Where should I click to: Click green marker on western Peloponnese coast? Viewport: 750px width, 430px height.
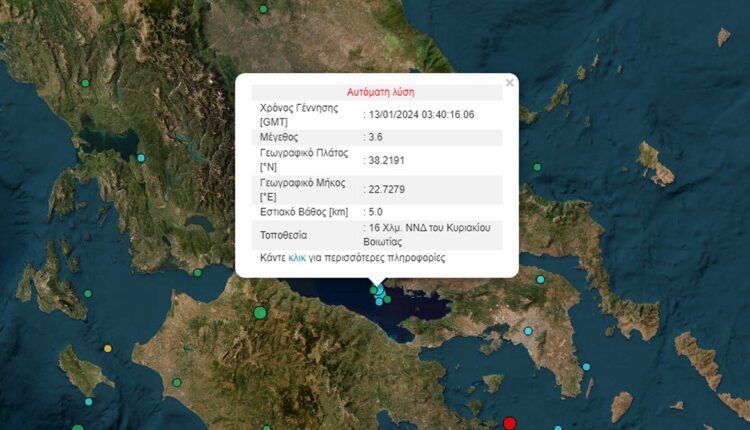[x=177, y=381]
